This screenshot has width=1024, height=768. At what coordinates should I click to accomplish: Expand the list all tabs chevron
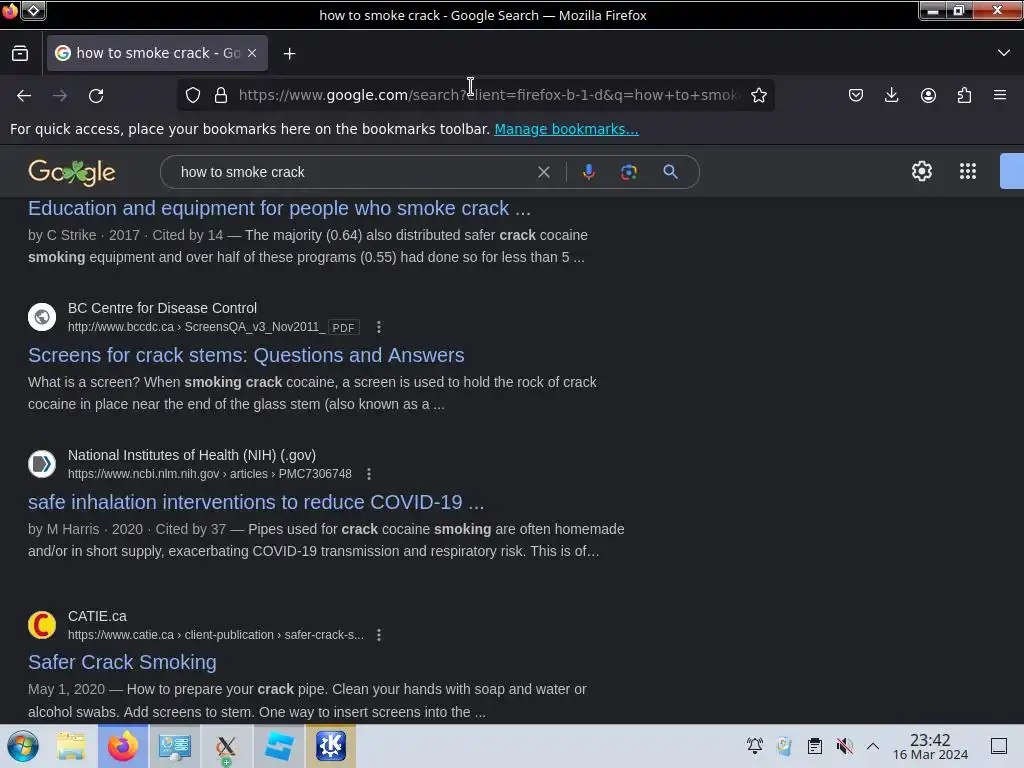tap(1004, 53)
